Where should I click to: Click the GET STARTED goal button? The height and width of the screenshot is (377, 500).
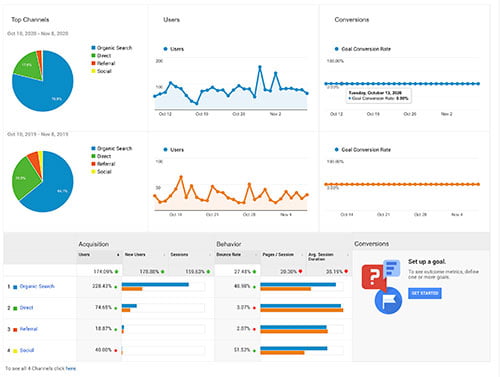tap(424, 293)
